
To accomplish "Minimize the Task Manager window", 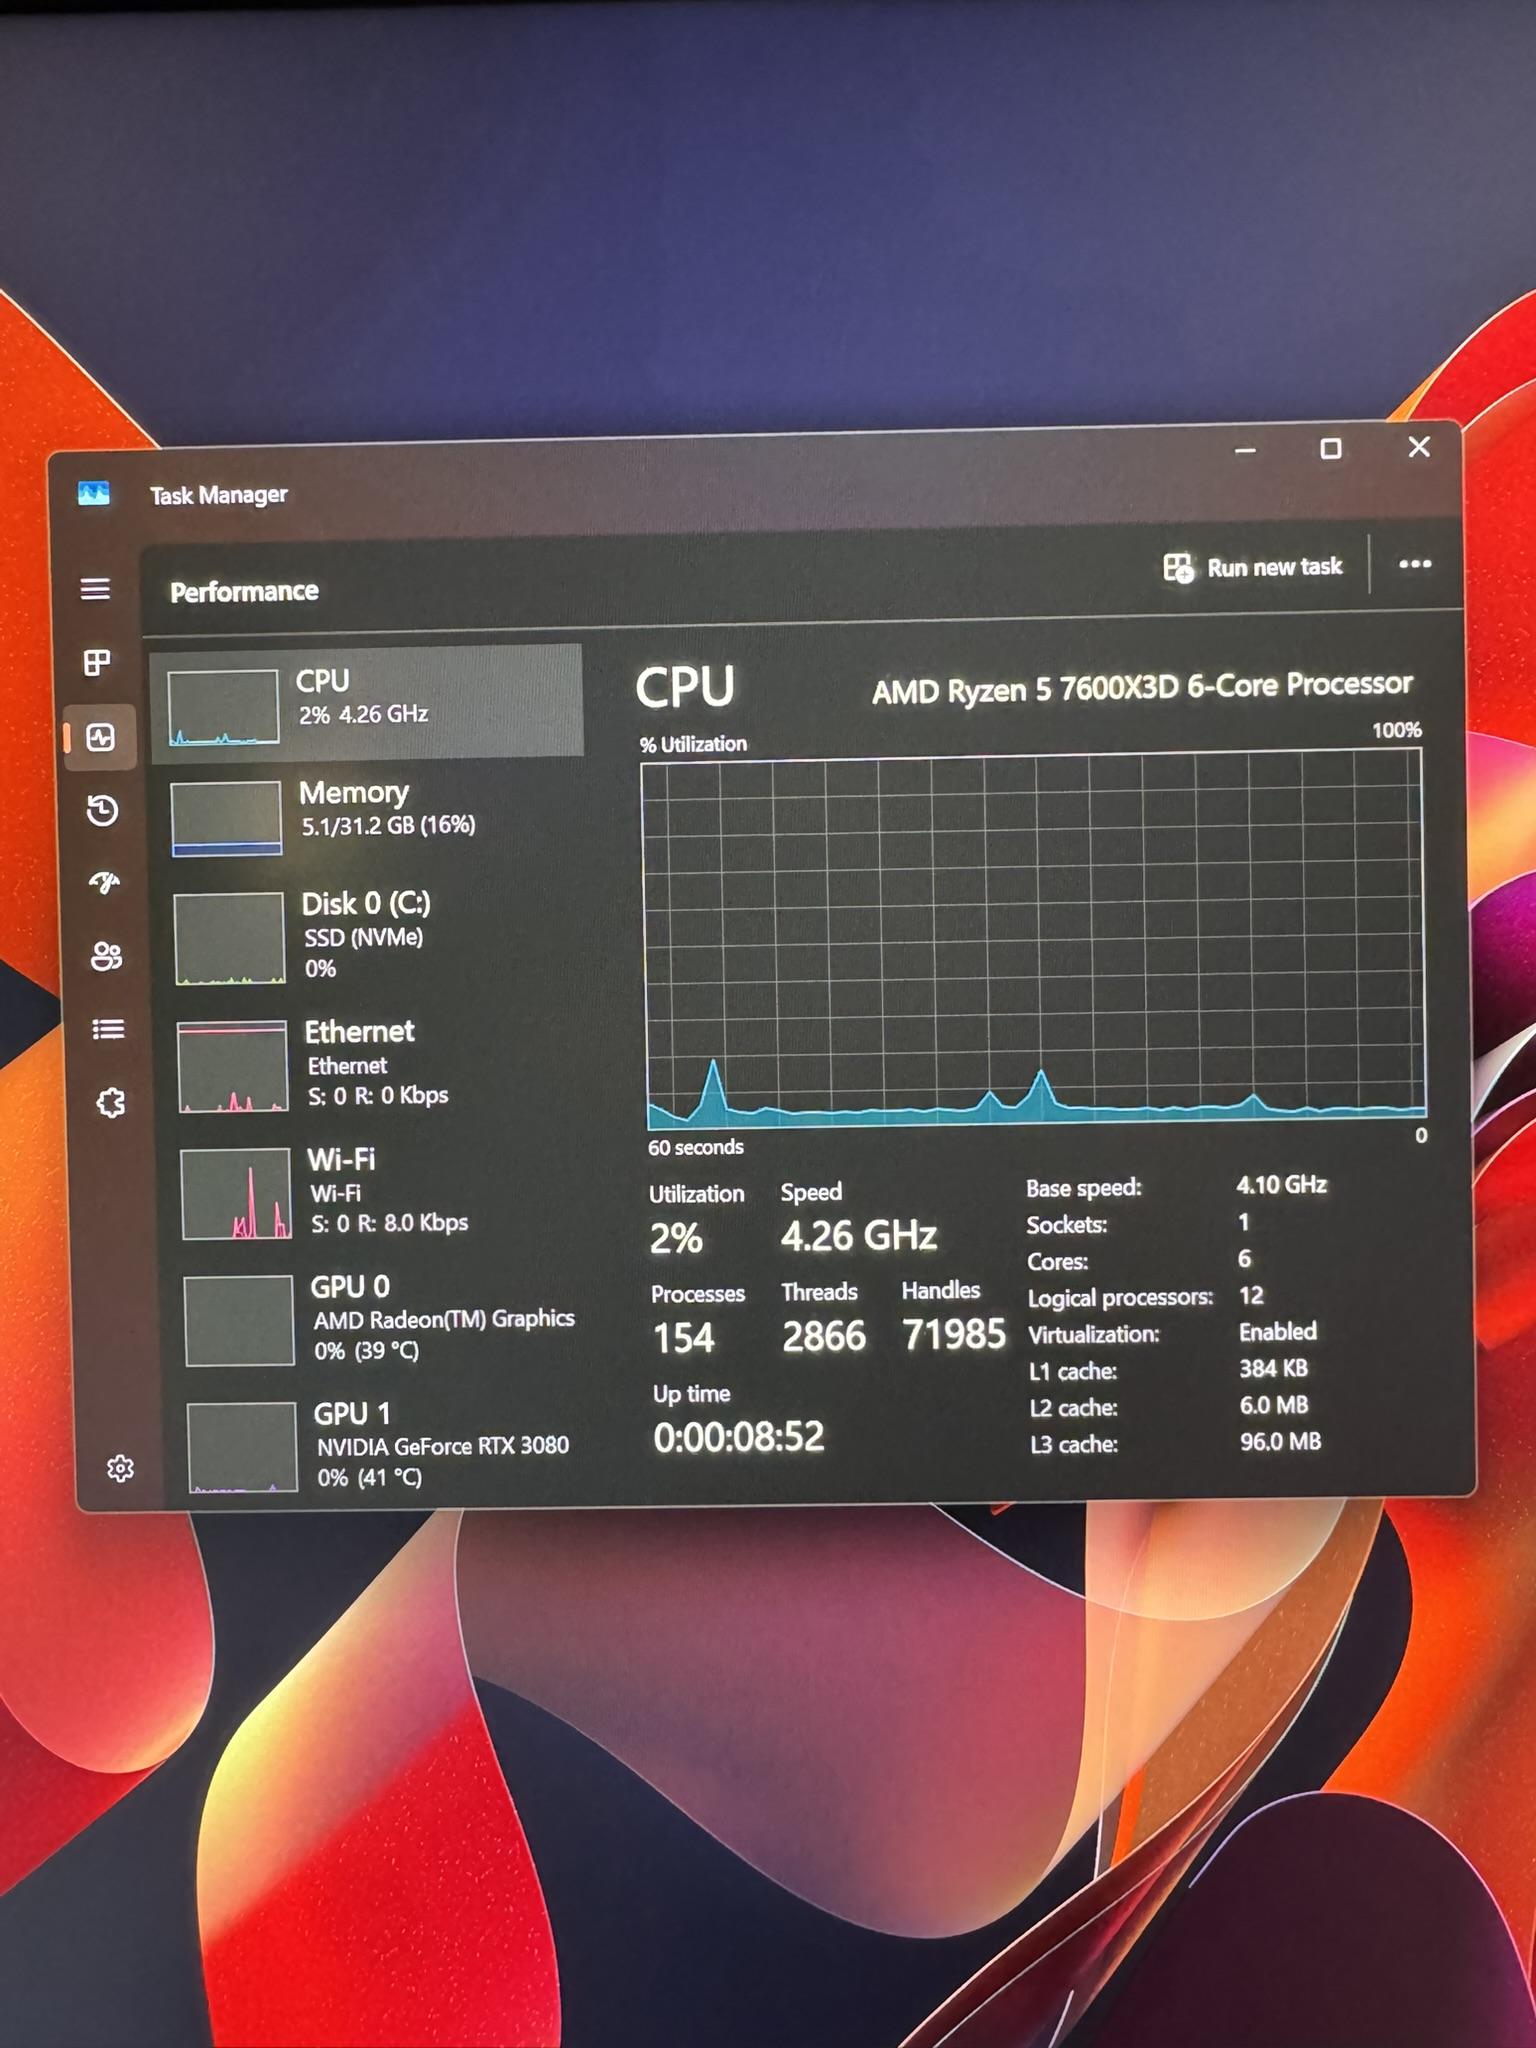I will (1244, 451).
